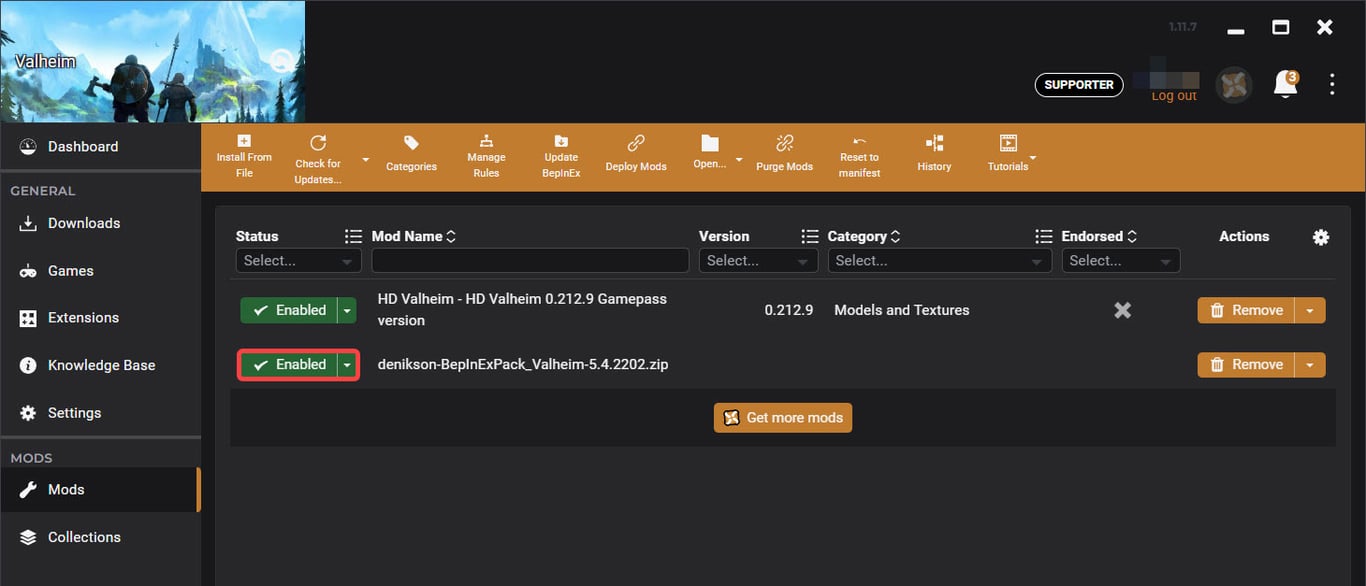
Task: Click the Update BepInEx icon
Action: 560,155
